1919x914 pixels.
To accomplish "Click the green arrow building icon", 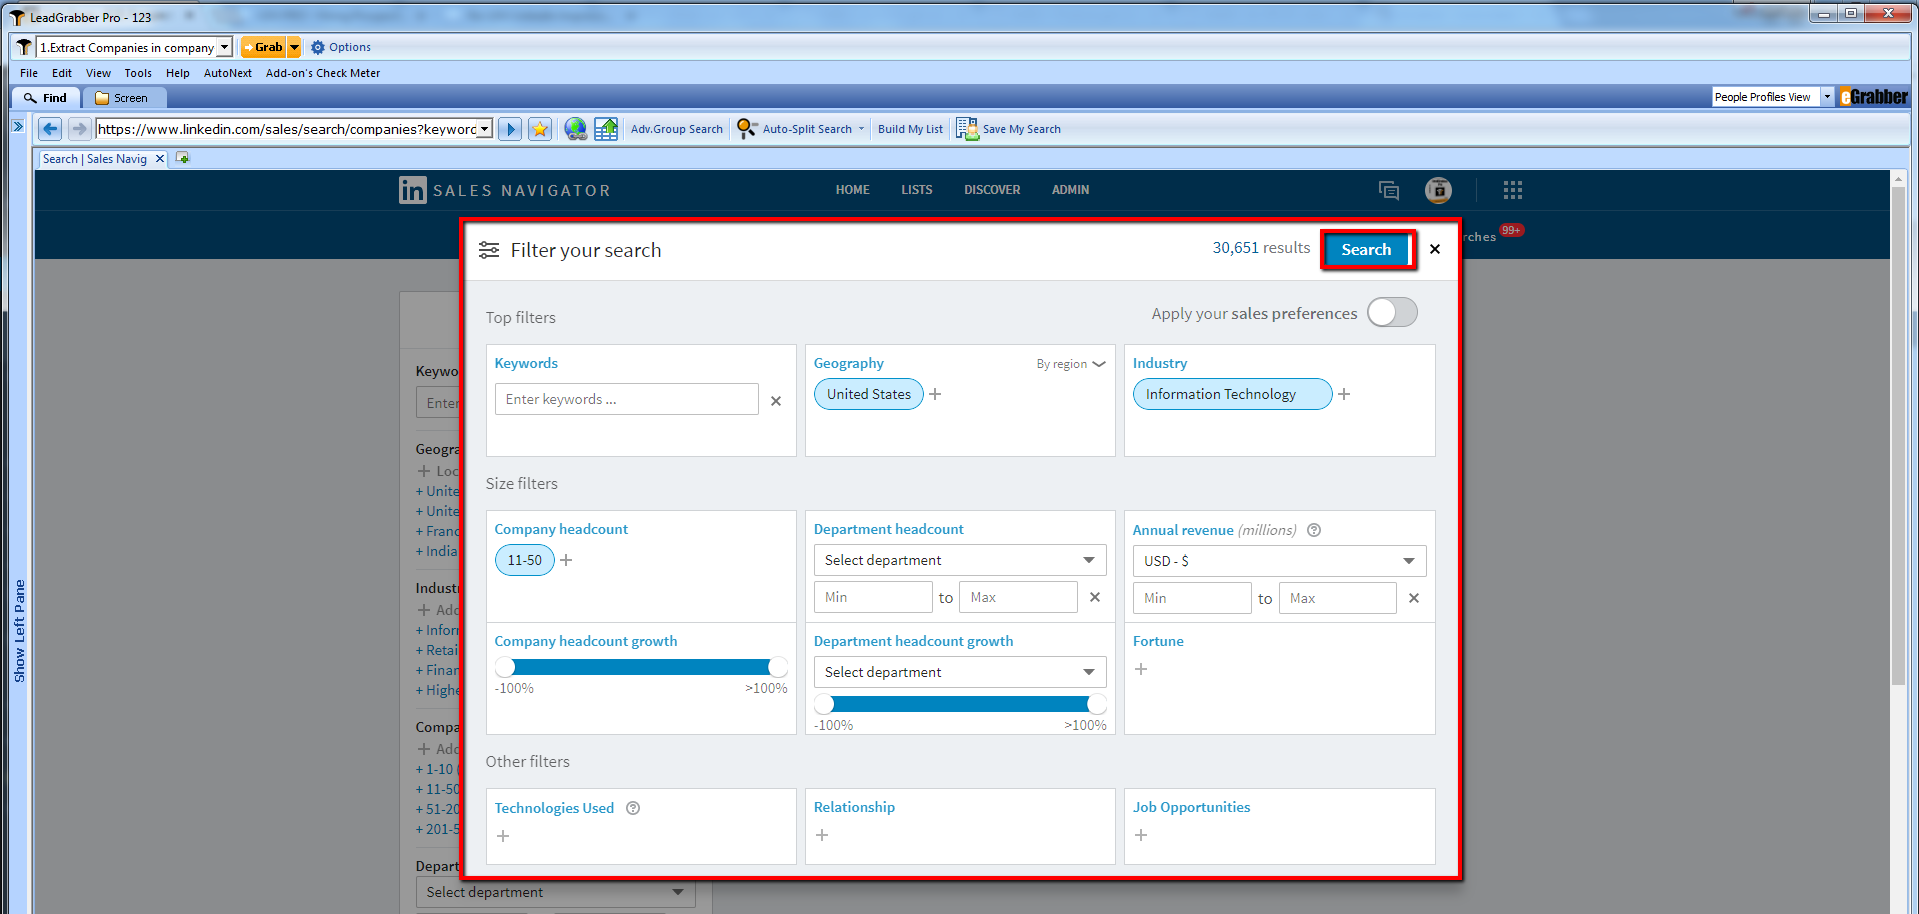I will [x=606, y=129].
